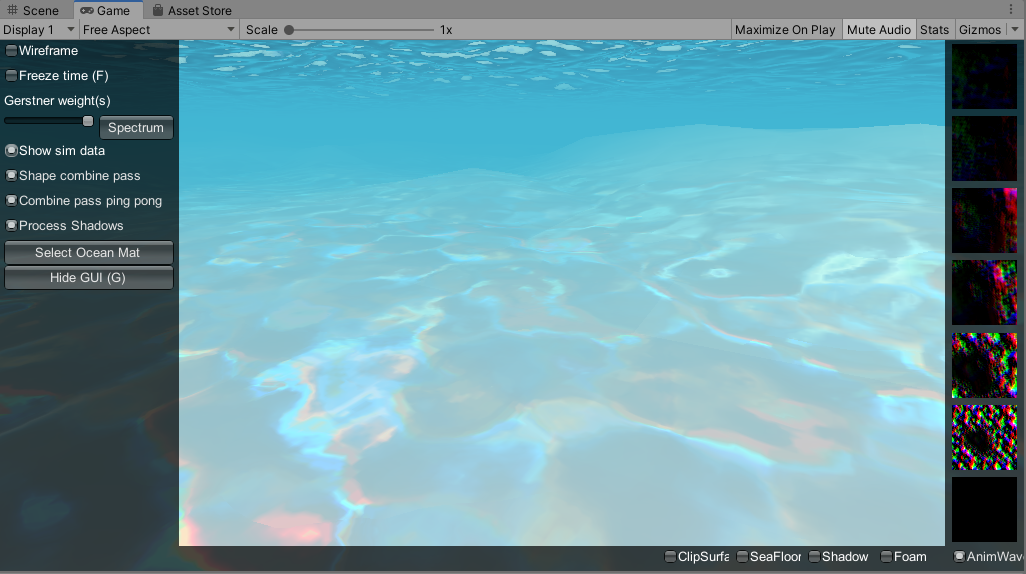
Task: Open the Display 1 dropdown
Action: click(39, 29)
